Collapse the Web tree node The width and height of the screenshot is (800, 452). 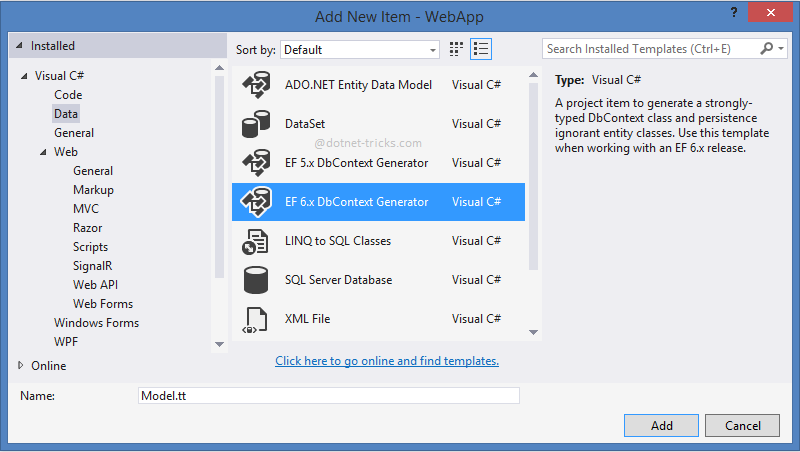click(43, 152)
